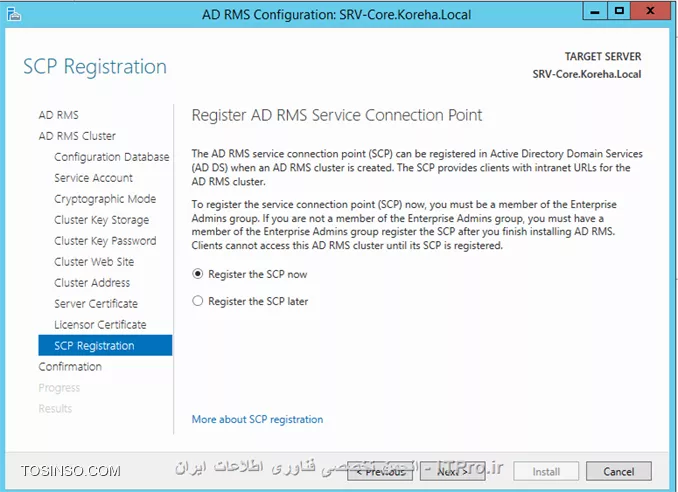Select the highlighted SCP Registration step

[105, 345]
